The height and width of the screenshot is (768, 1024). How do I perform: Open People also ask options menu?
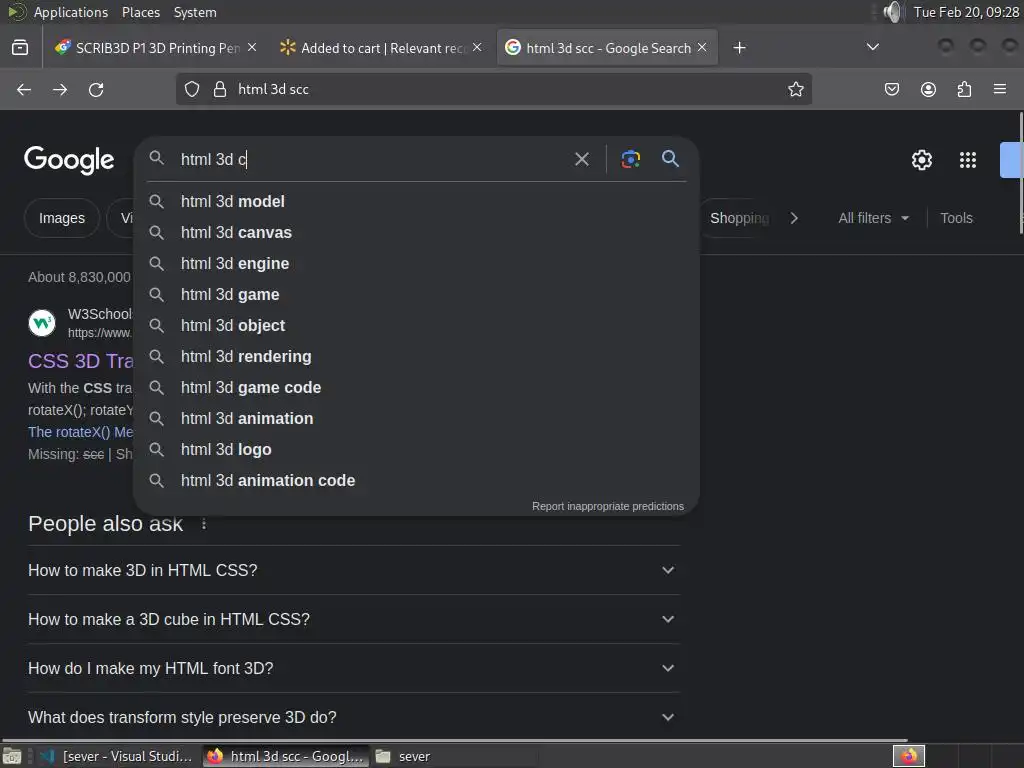click(204, 524)
